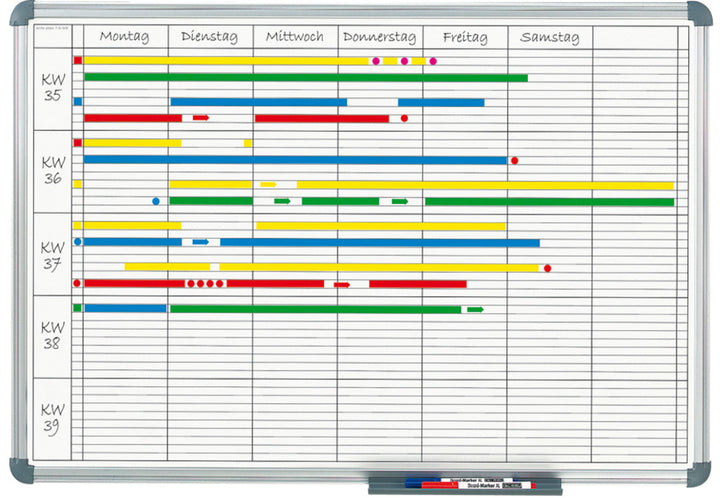Click the red square marker in KW 36

point(78,143)
